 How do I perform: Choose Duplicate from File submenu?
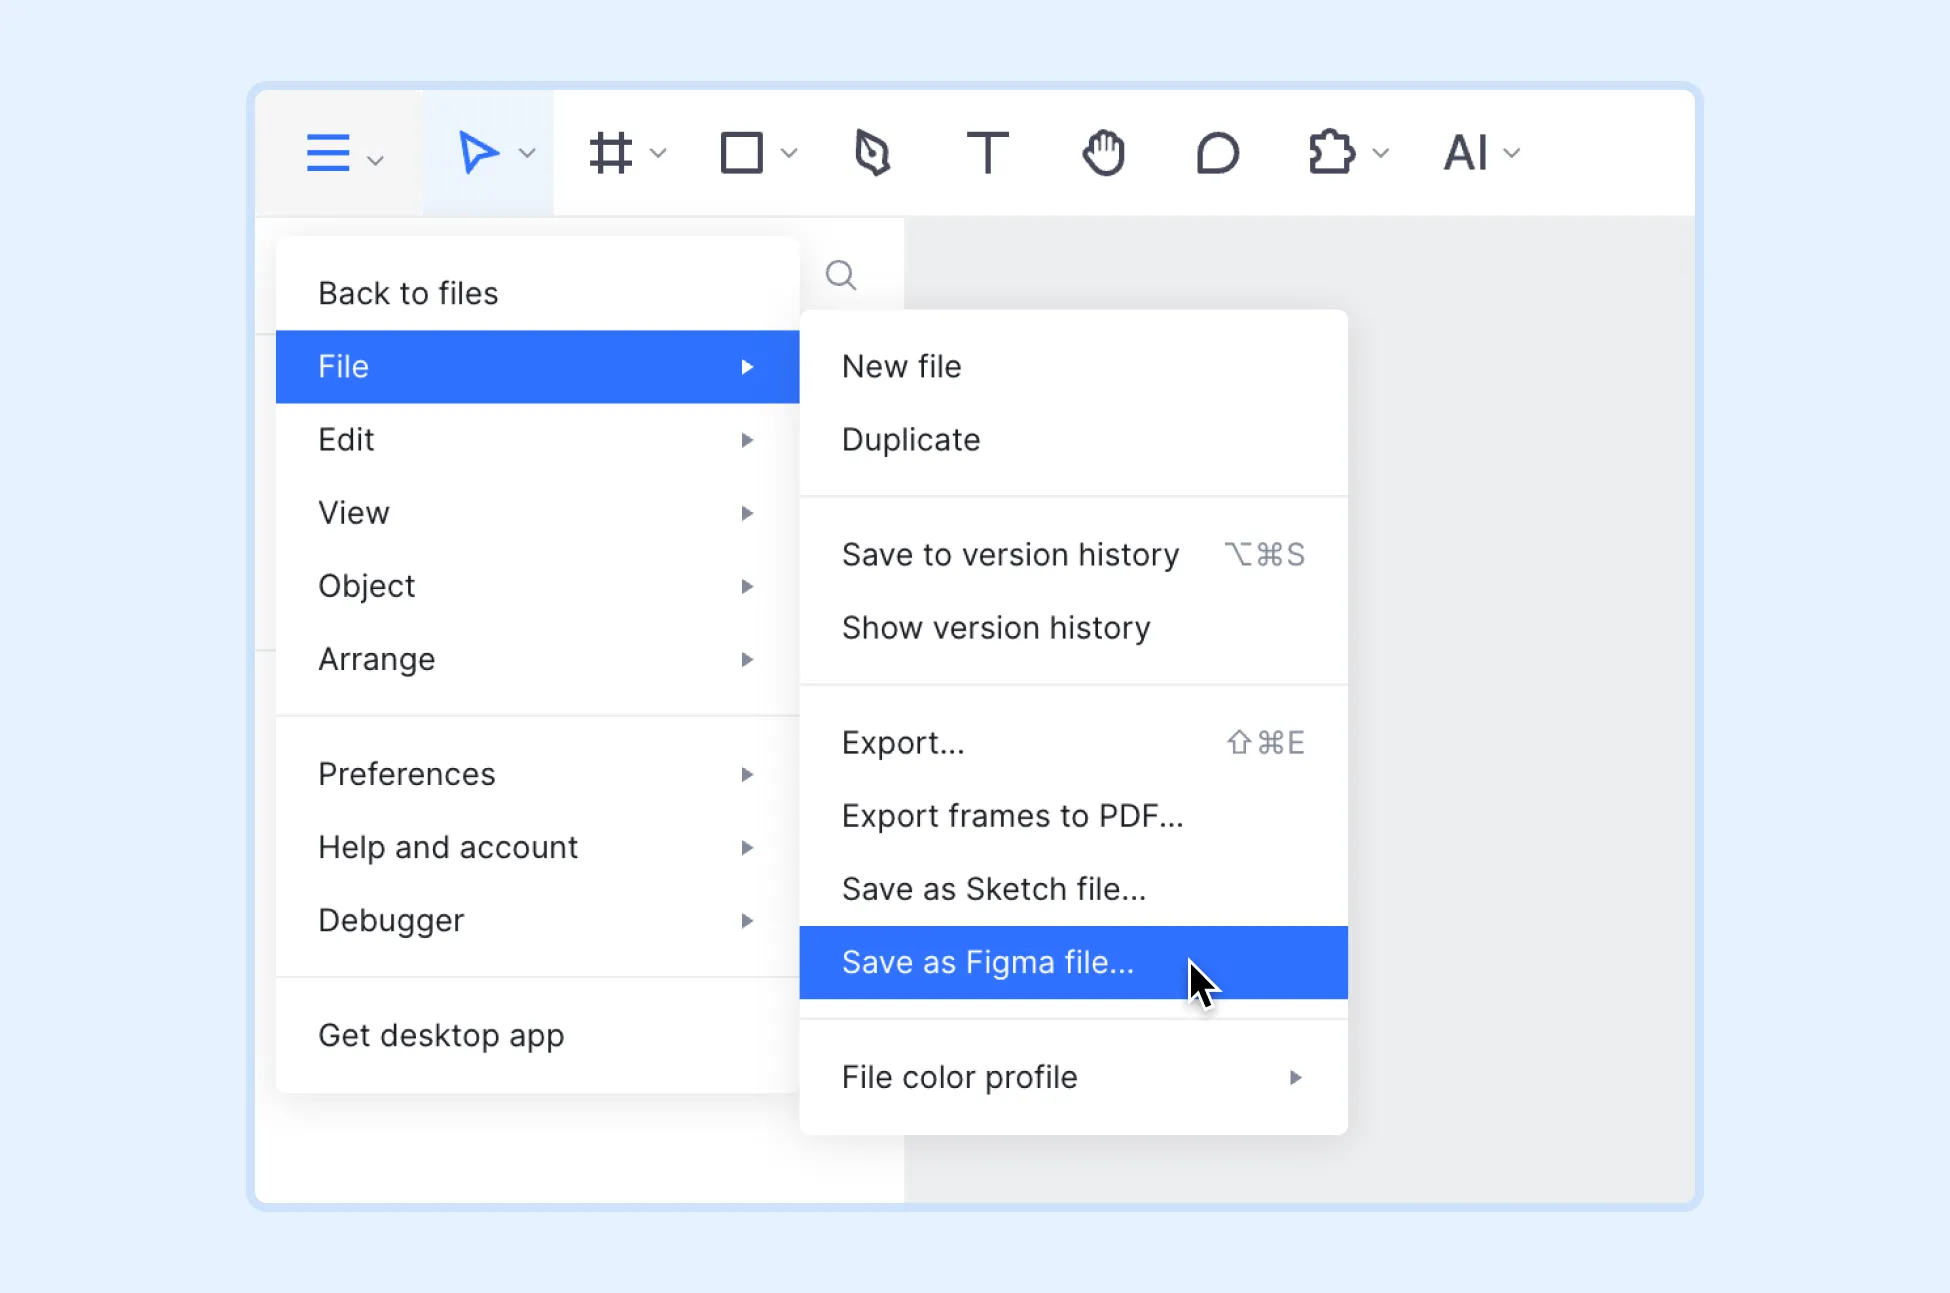coord(1074,440)
